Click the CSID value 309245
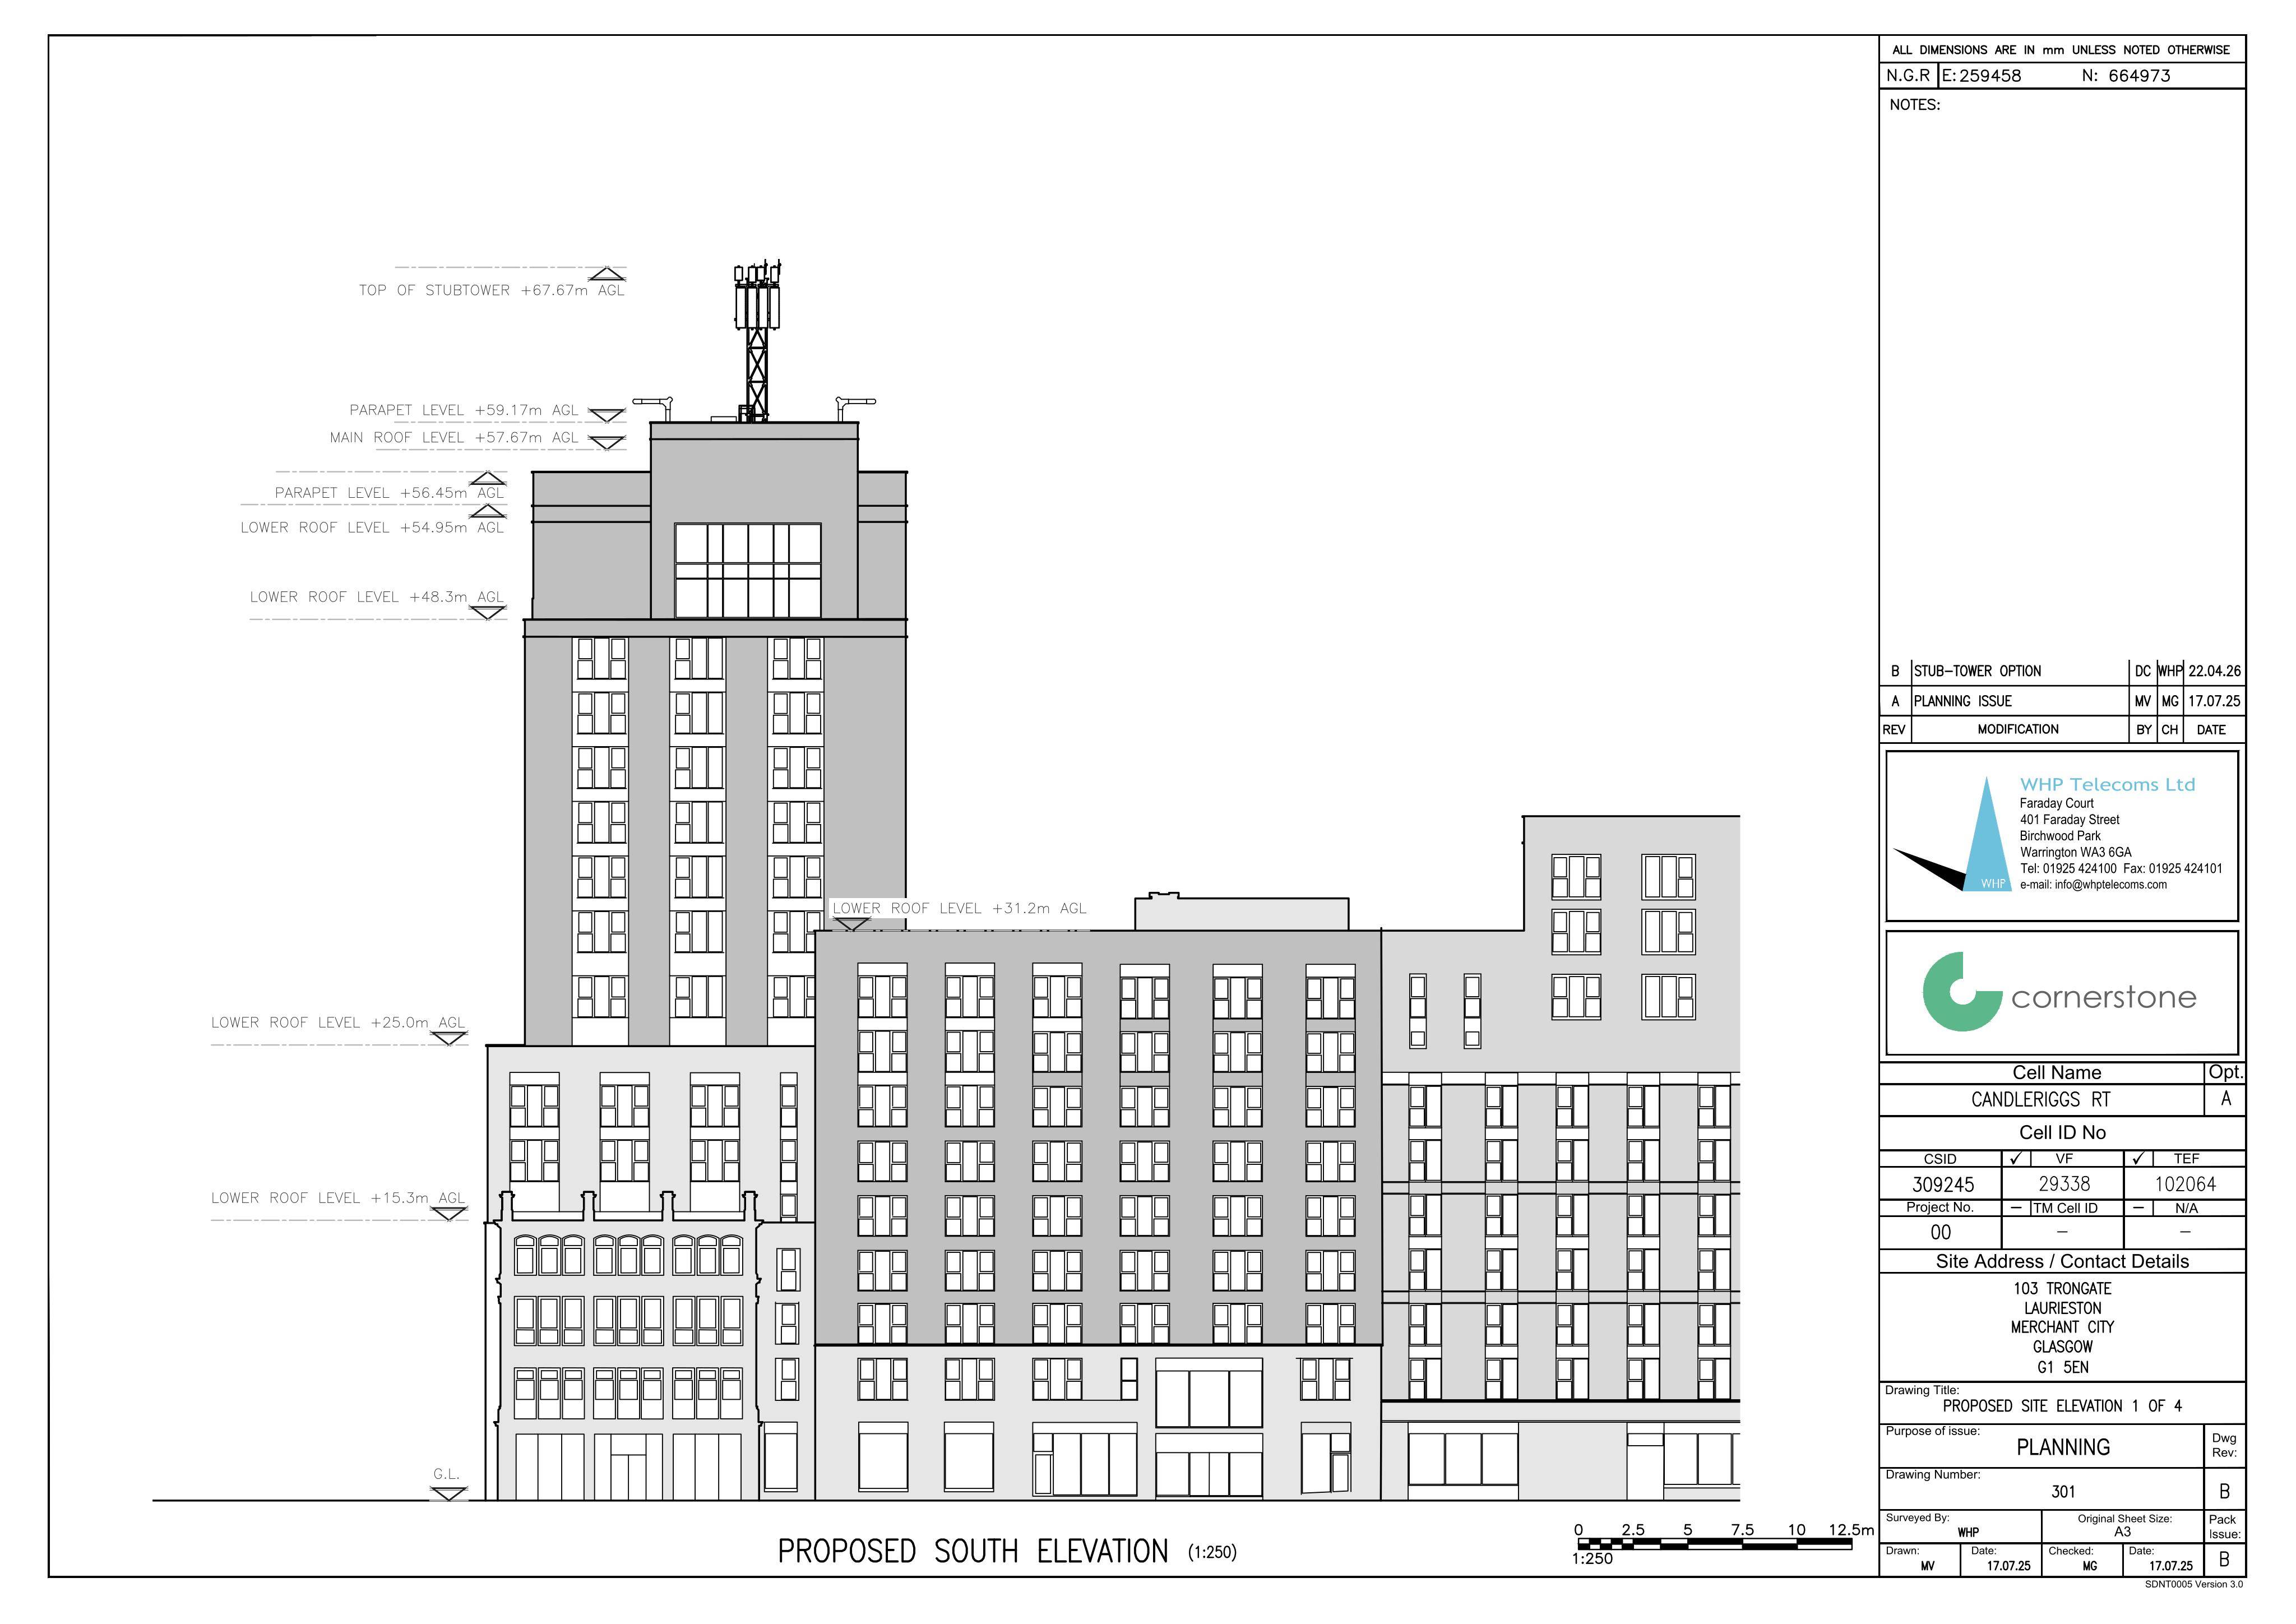2296x1624 pixels. pyautogui.click(x=1942, y=1185)
